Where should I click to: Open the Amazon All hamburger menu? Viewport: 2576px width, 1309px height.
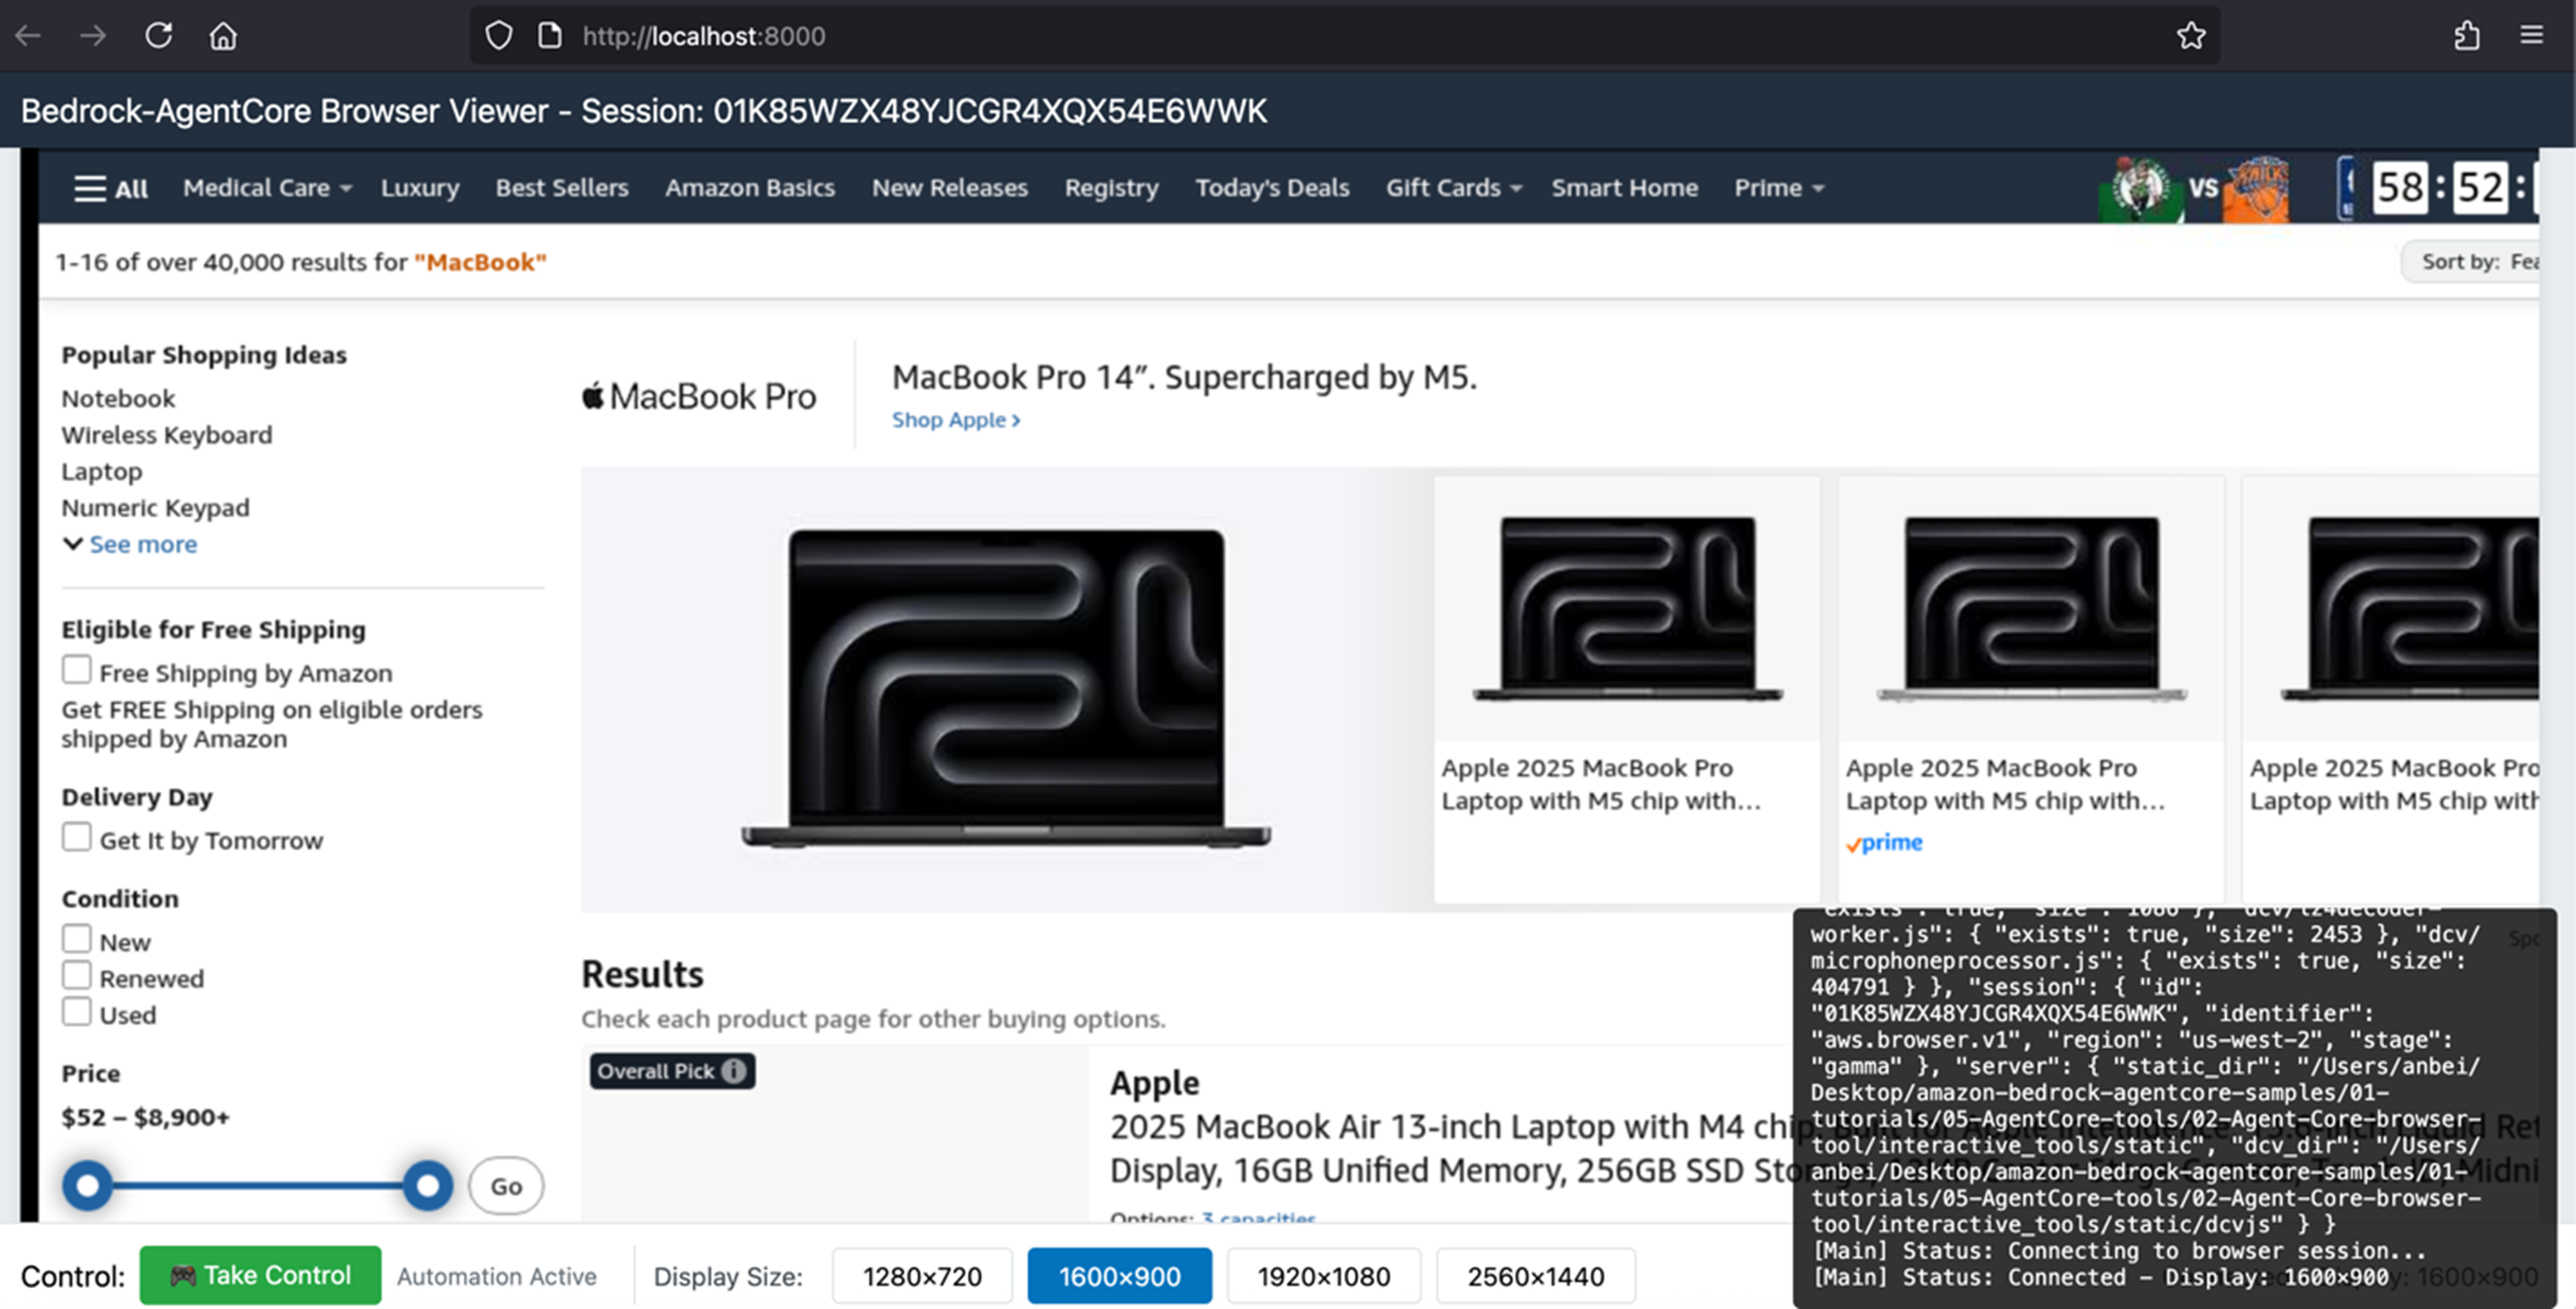click(110, 188)
